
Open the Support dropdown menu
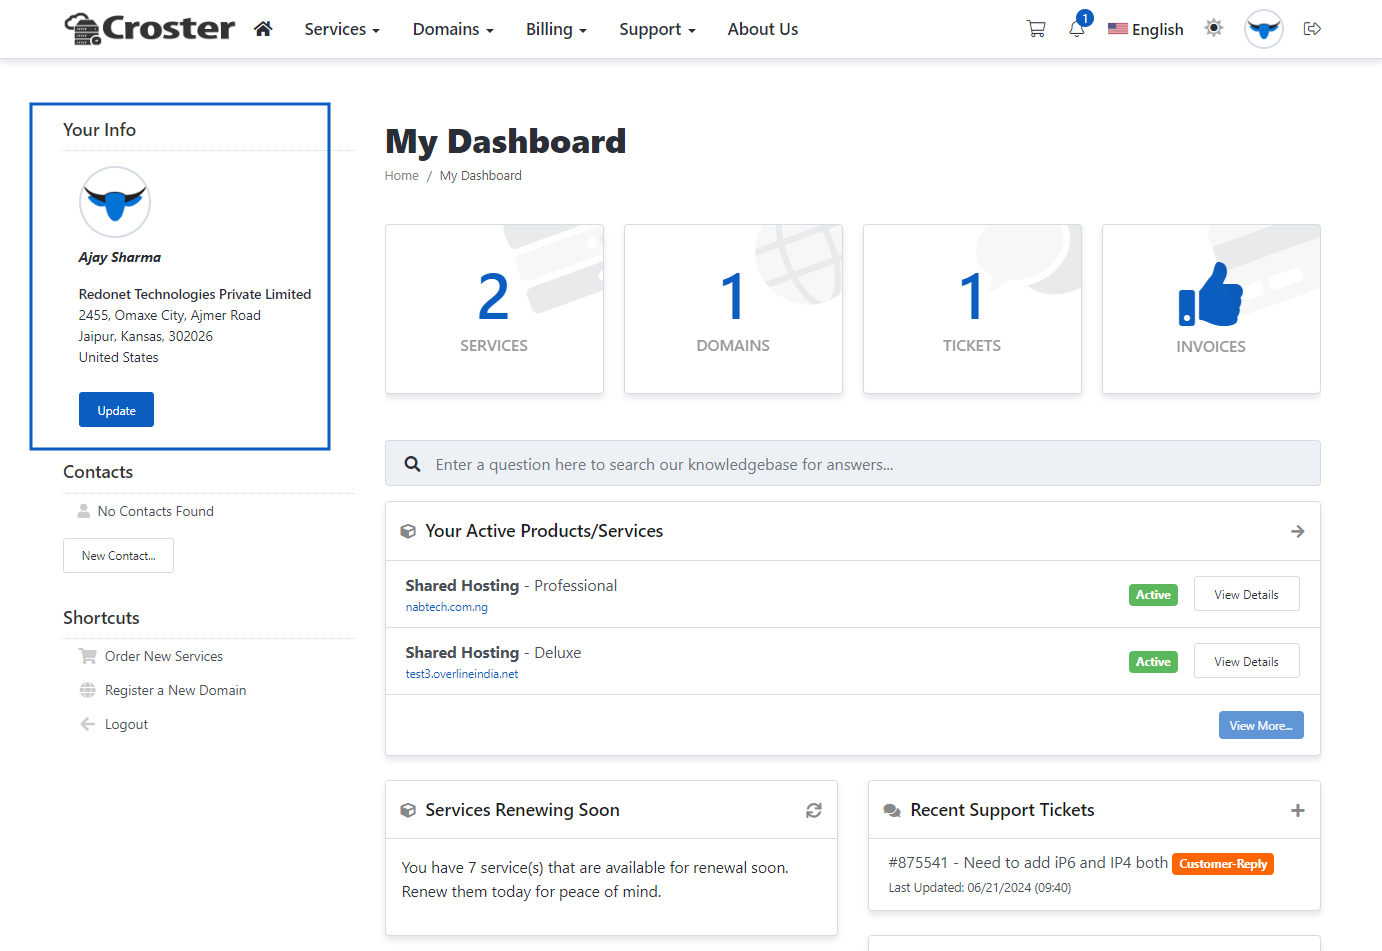(x=657, y=29)
